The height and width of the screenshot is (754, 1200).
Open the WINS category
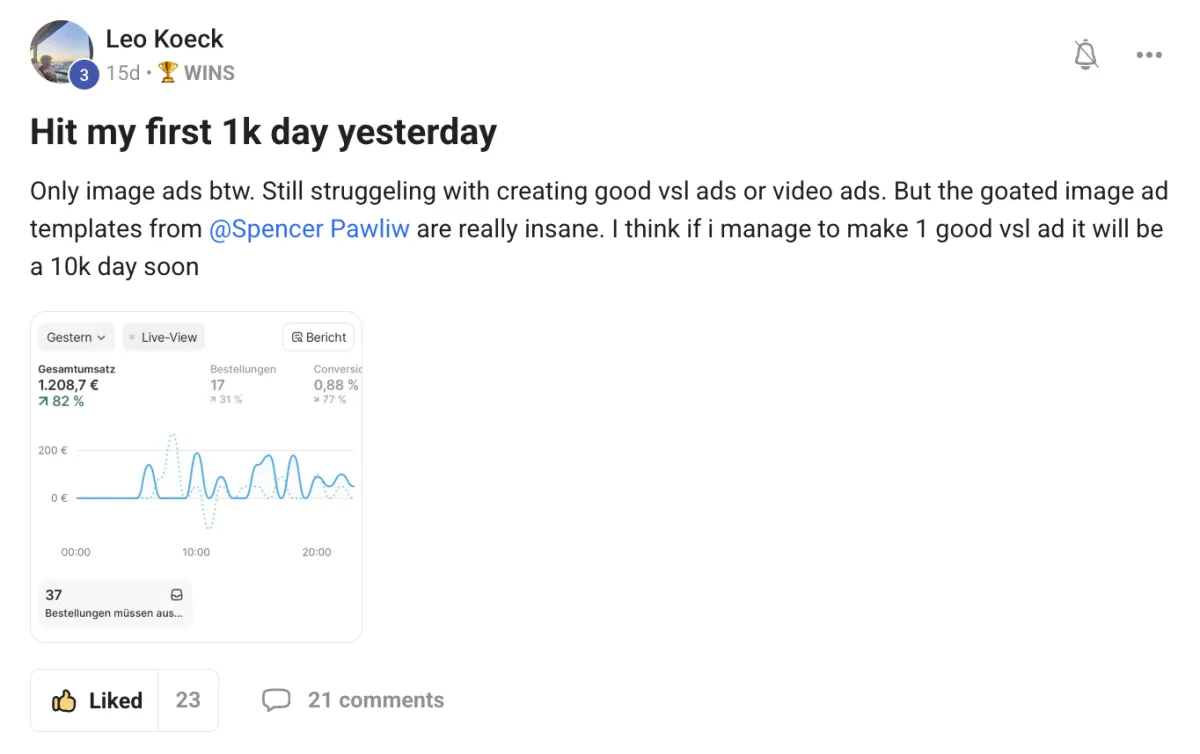(x=209, y=73)
